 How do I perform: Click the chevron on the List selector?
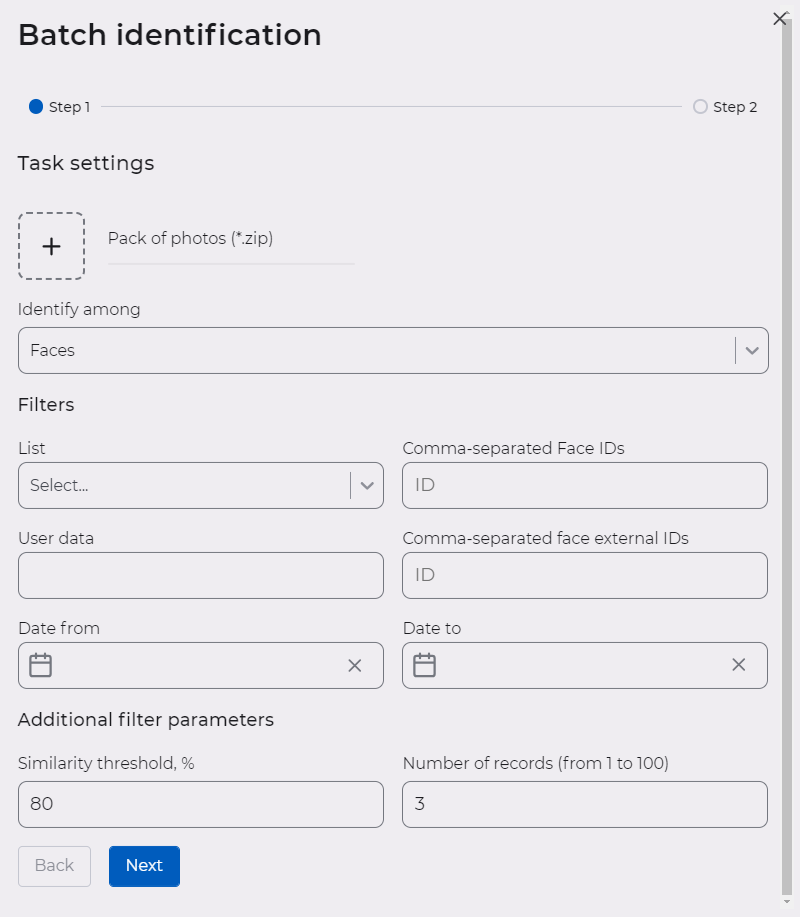367,485
